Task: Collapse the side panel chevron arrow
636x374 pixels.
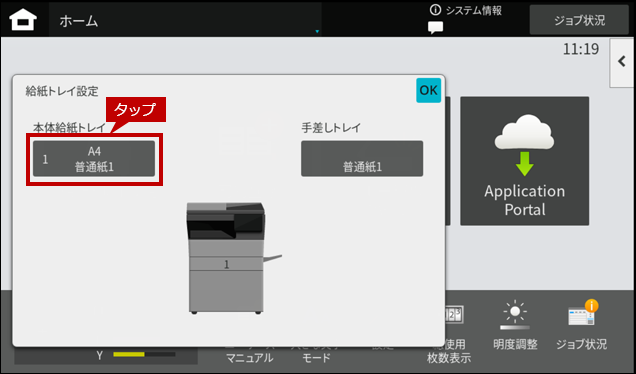Action: (x=622, y=62)
